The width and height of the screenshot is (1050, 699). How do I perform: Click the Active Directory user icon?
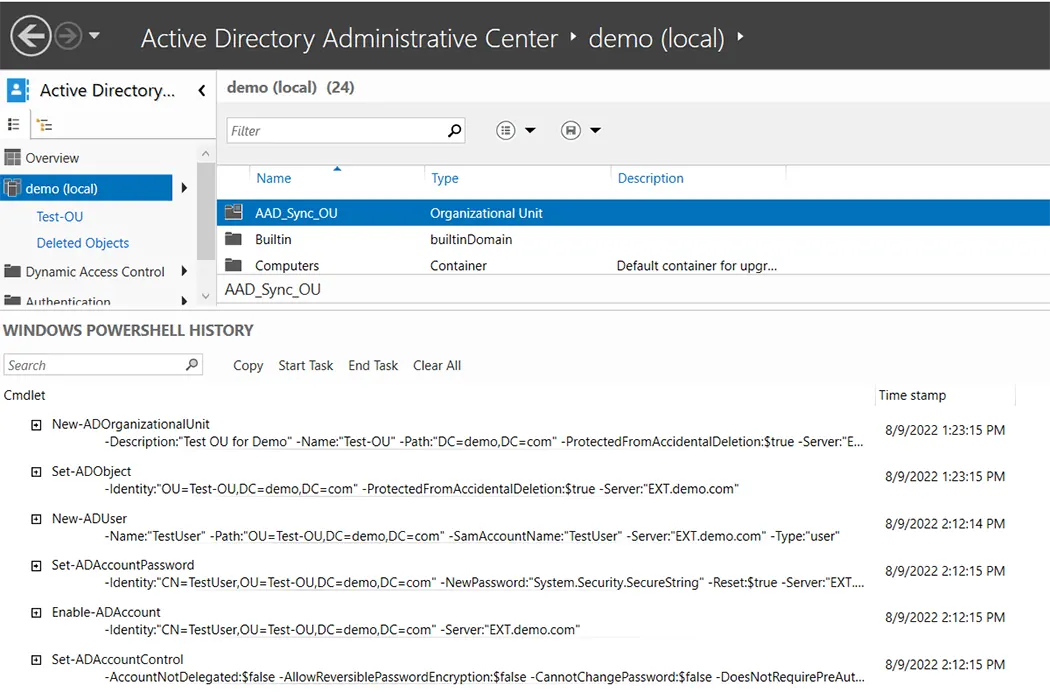(17, 90)
